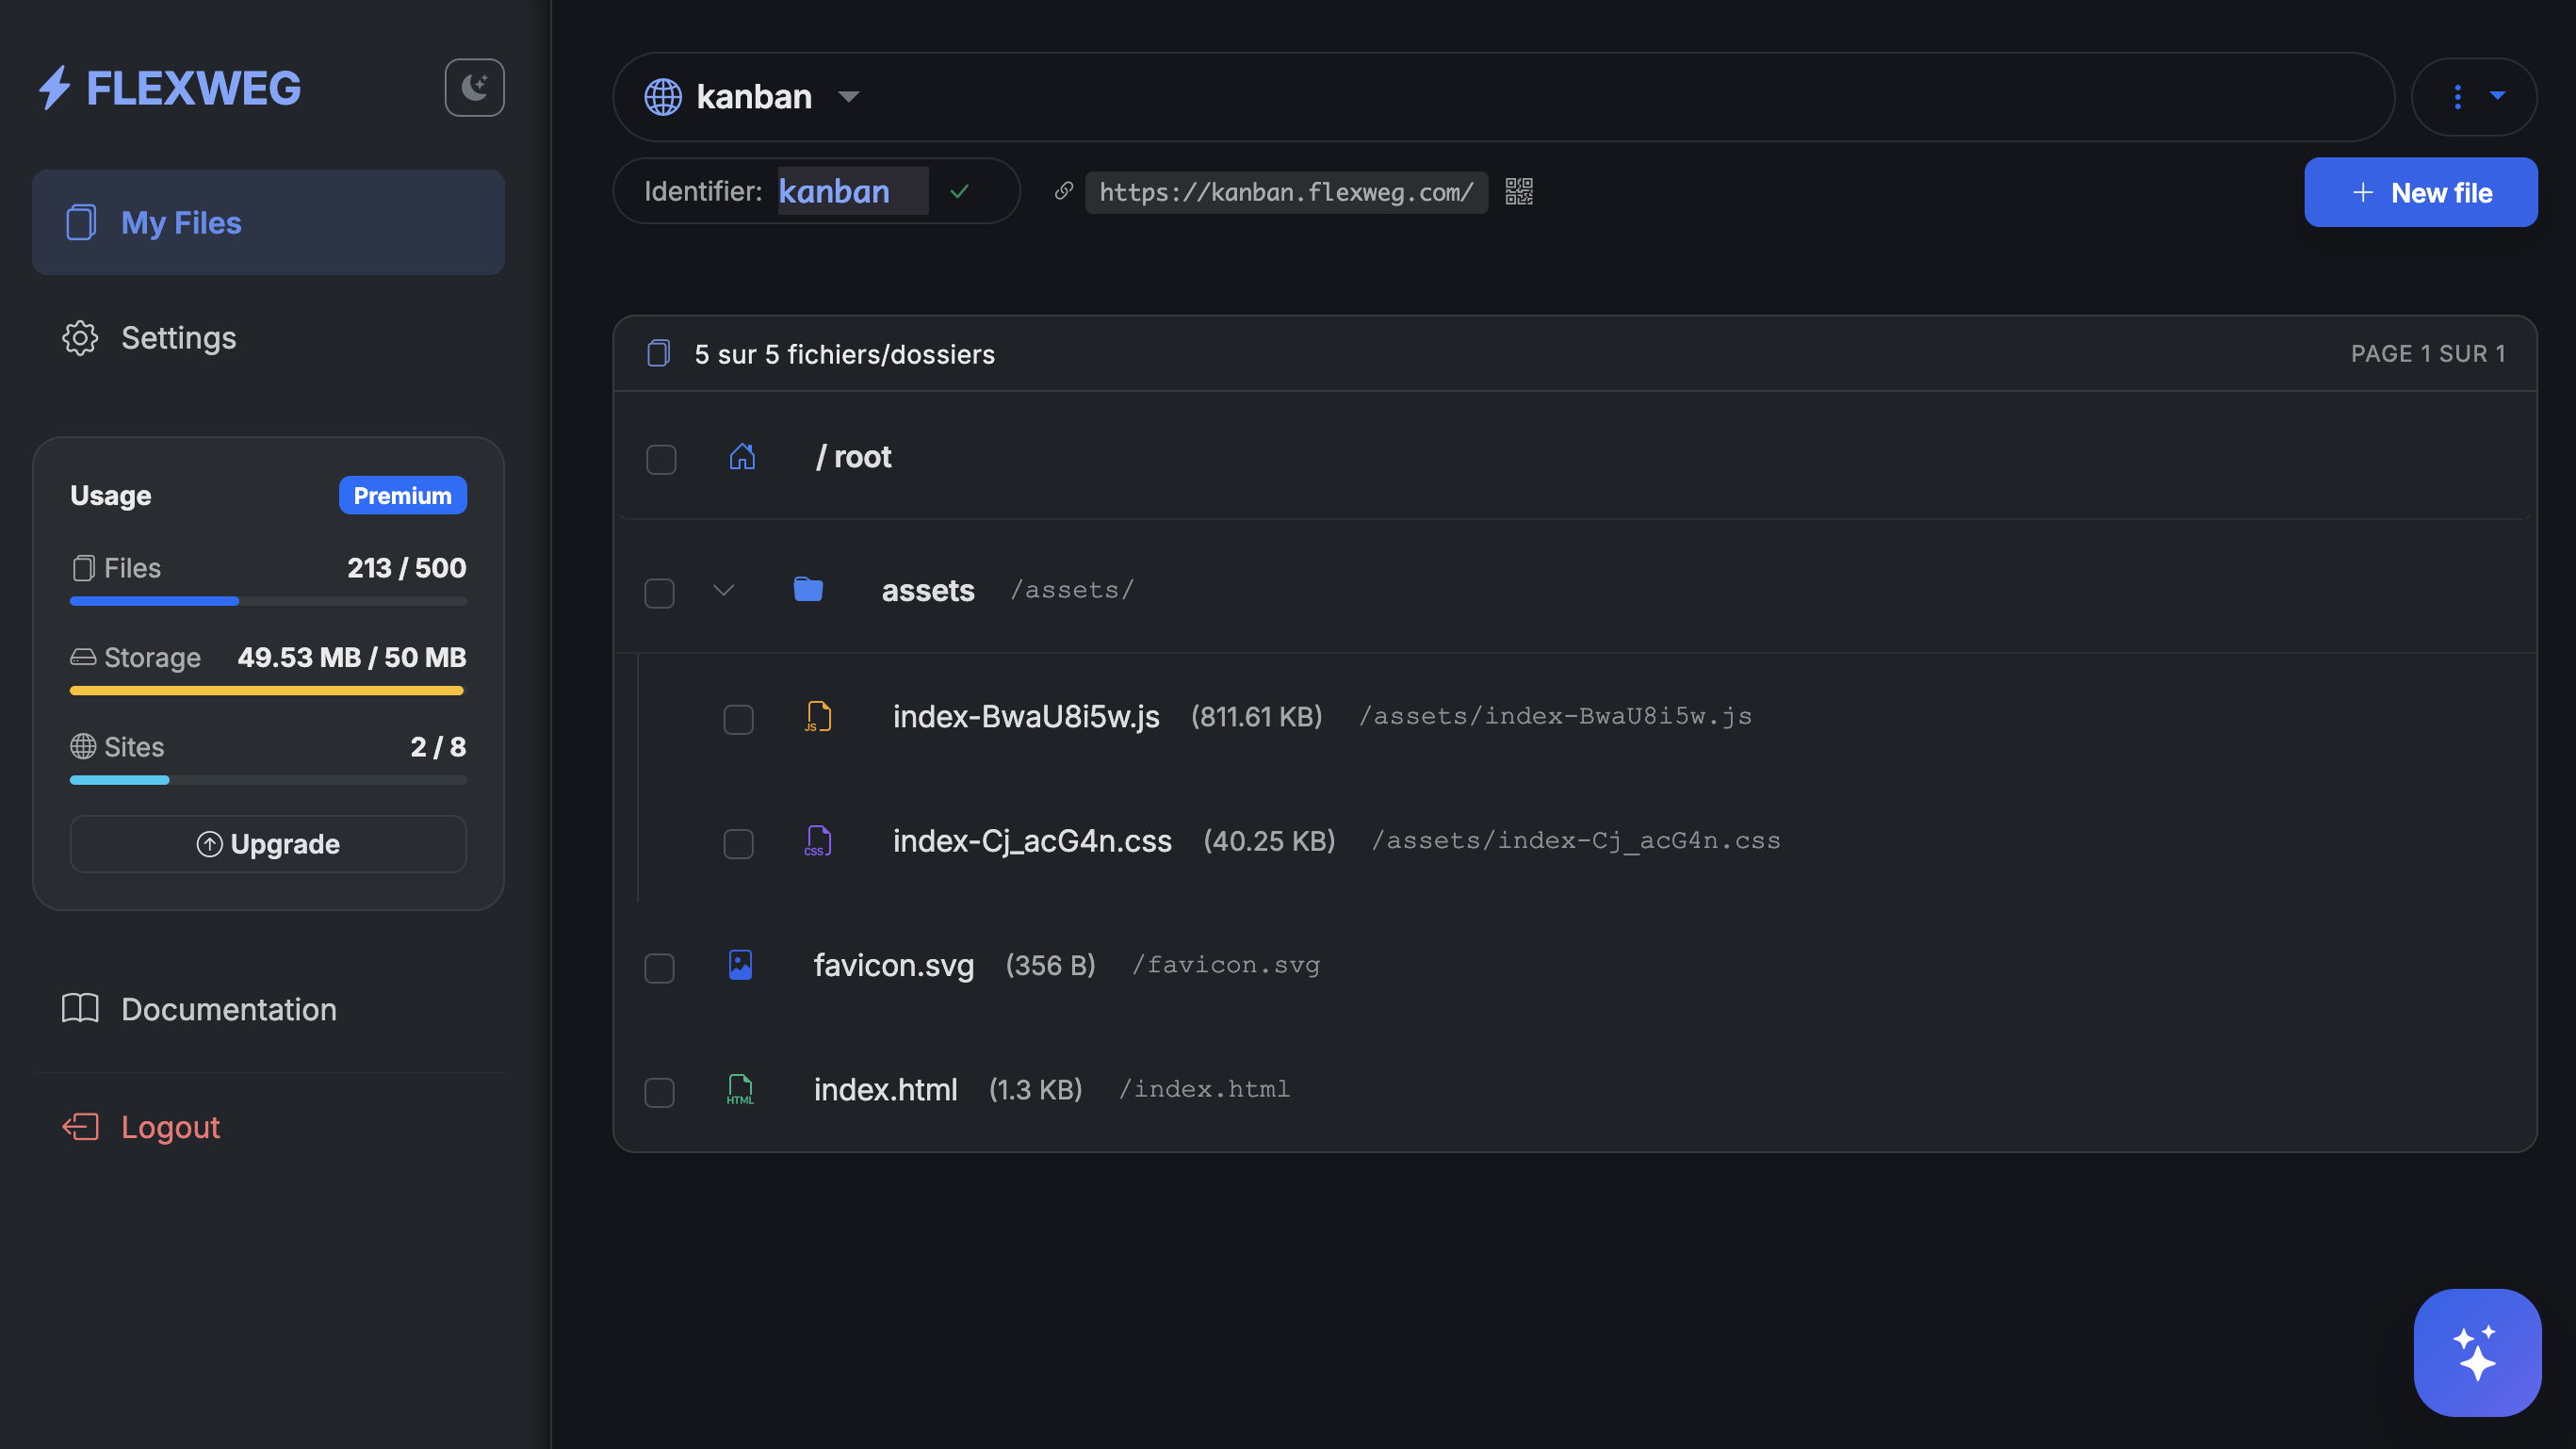Confirm identifier with the green checkmark
The height and width of the screenshot is (1449, 2576).
pos(959,191)
